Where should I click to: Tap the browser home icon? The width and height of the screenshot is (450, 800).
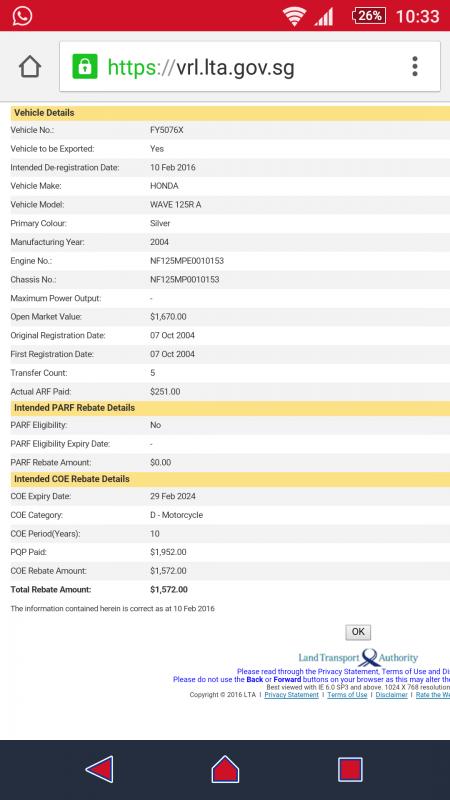(x=30, y=67)
